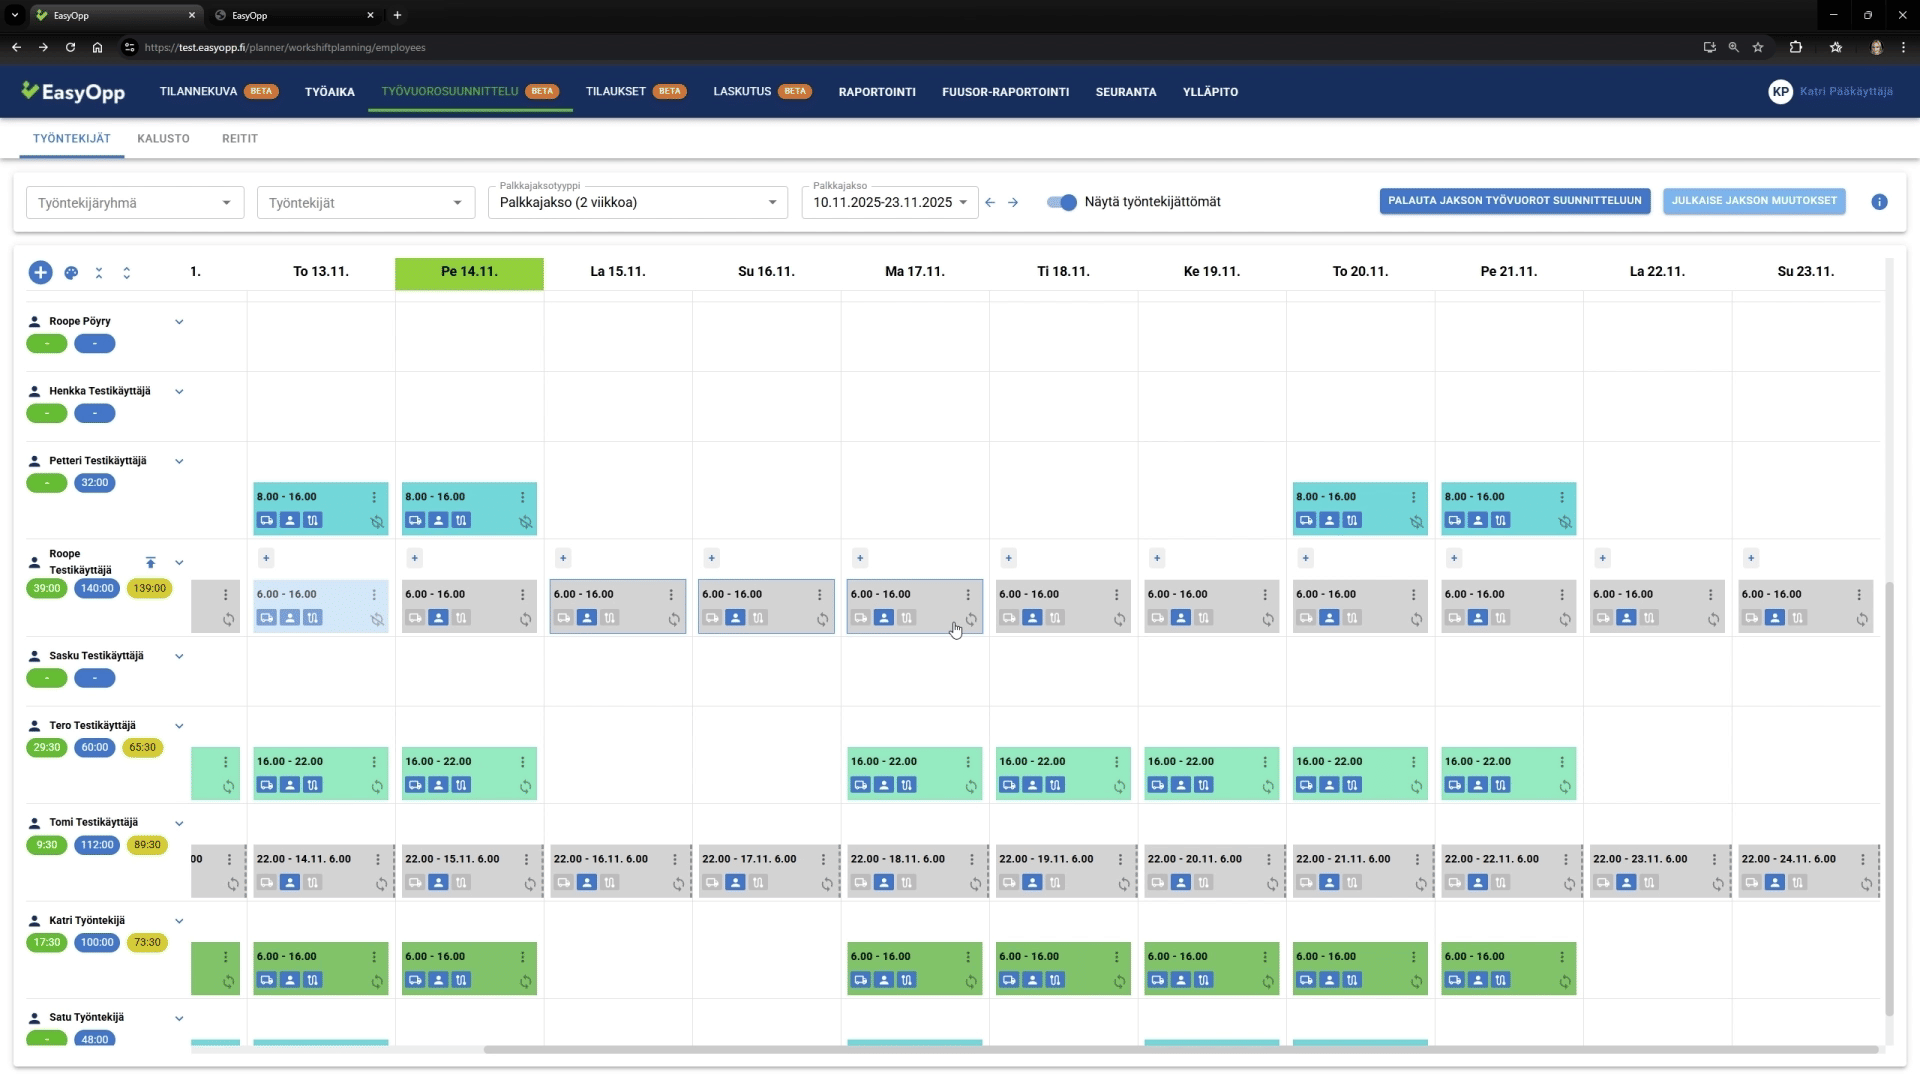Toggle sync icon on Tero's Pe 14.11. shift
The height and width of the screenshot is (1080, 1920).
[525, 787]
